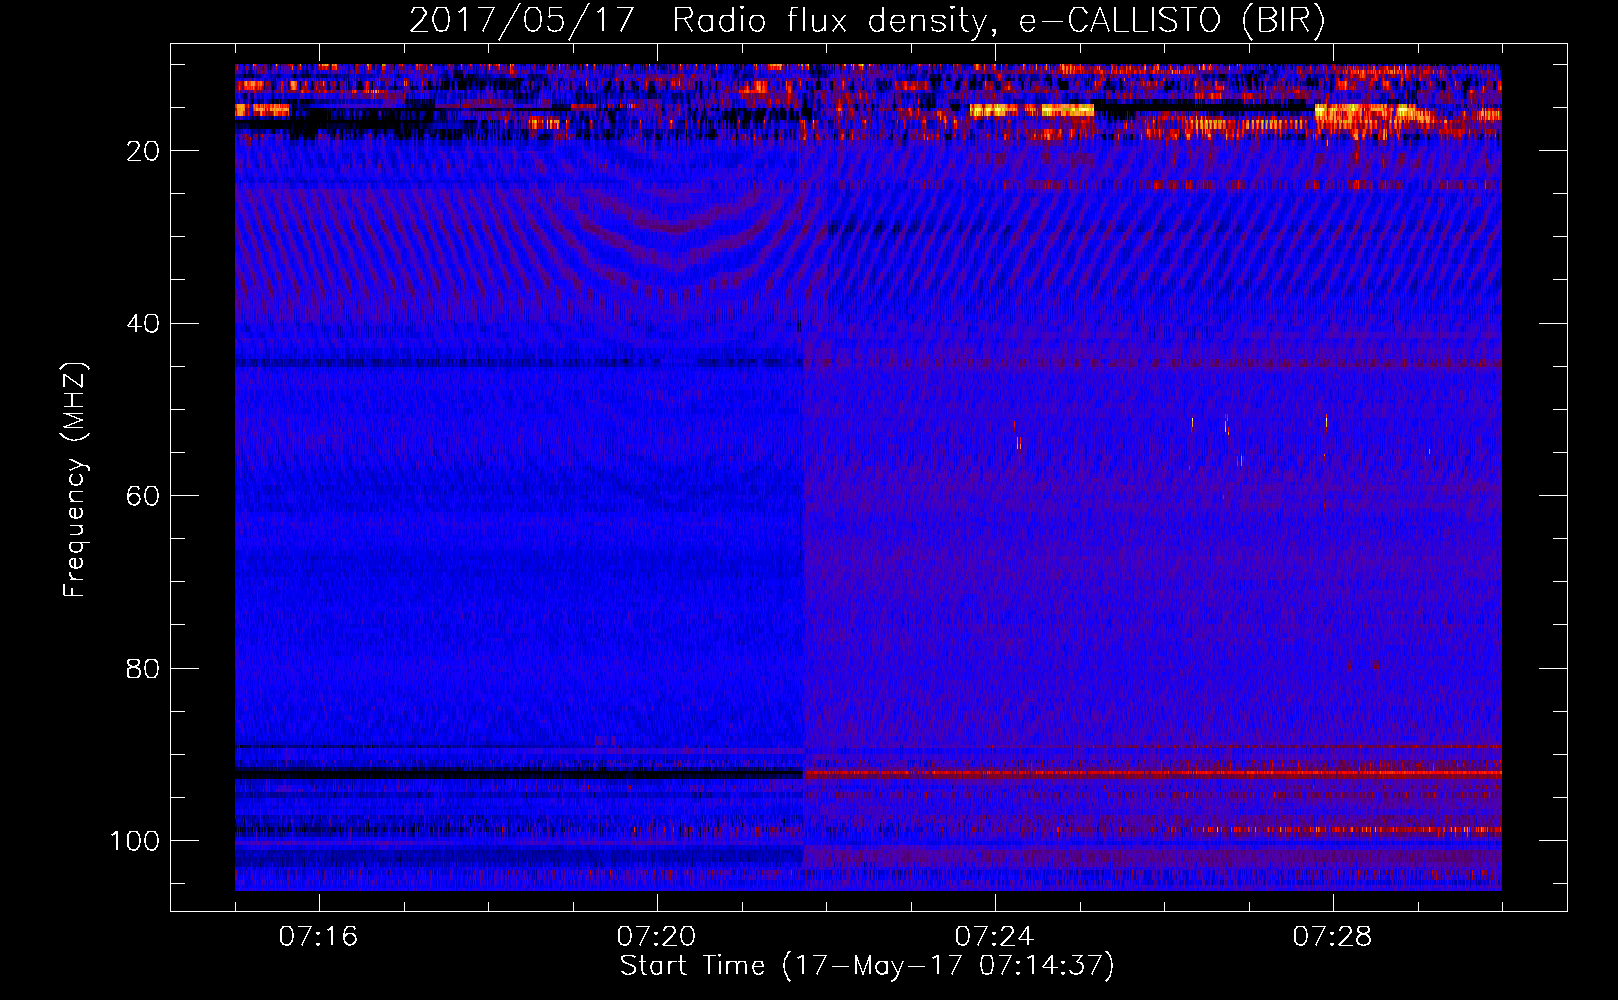Click the 80 frequency tick label
Screen dimensions: 1618x1000
[x=143, y=669]
